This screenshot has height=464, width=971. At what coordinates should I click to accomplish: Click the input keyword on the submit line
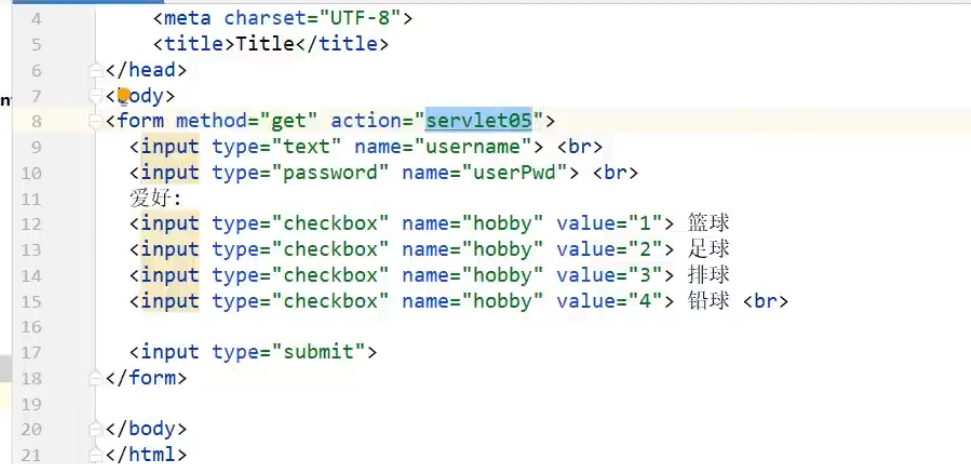click(x=170, y=352)
